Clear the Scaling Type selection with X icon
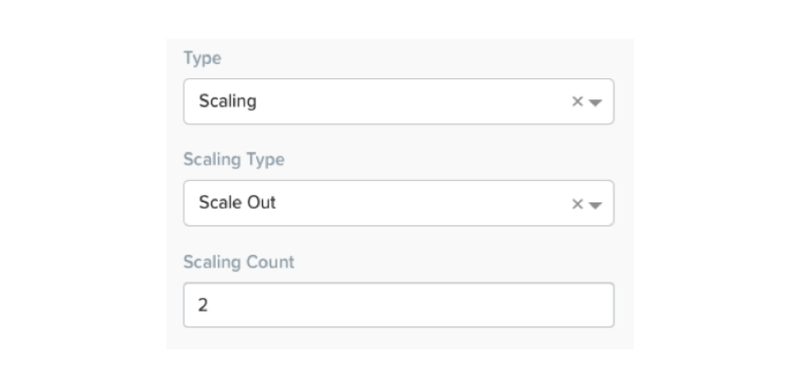800x388 pixels. coord(577,204)
